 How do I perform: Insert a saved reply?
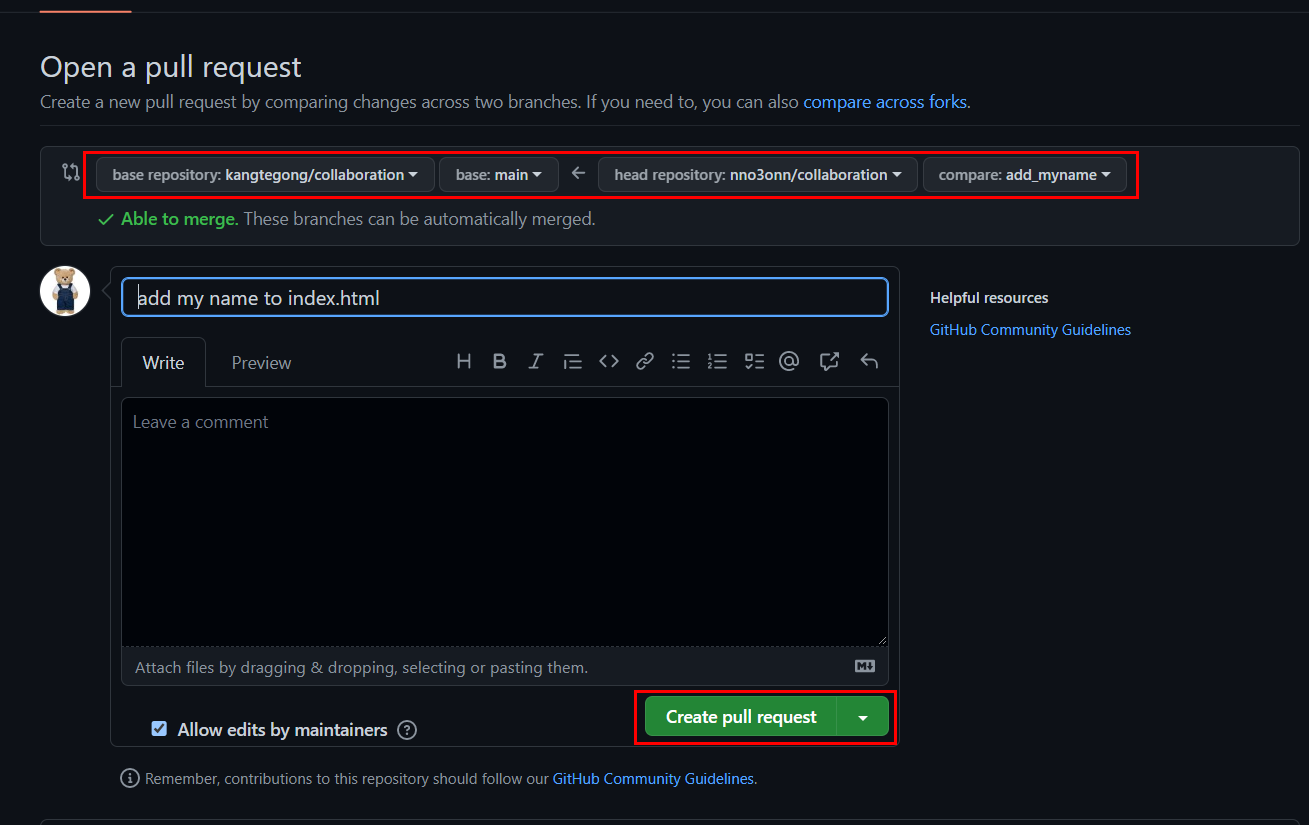869,362
